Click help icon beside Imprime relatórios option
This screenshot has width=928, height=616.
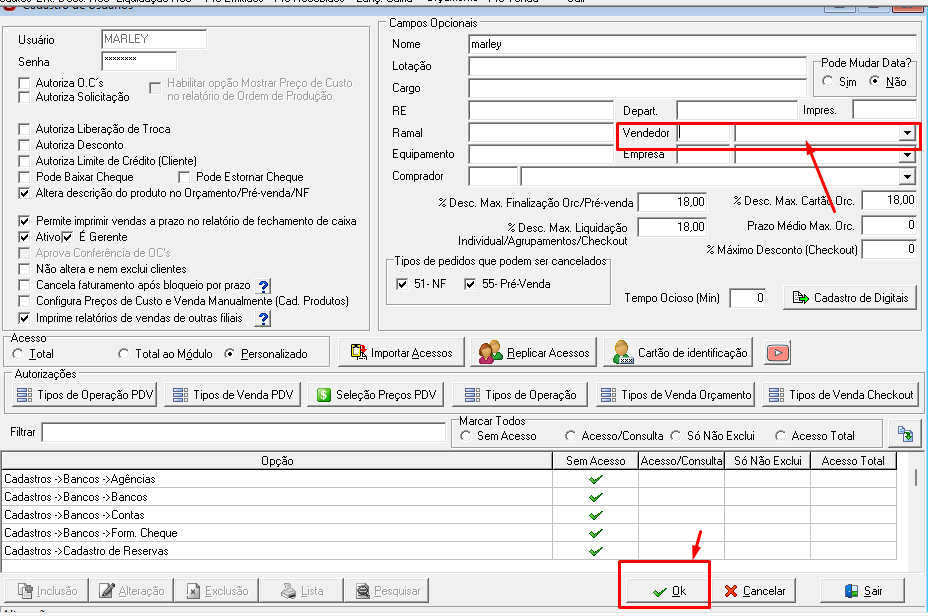point(263,318)
